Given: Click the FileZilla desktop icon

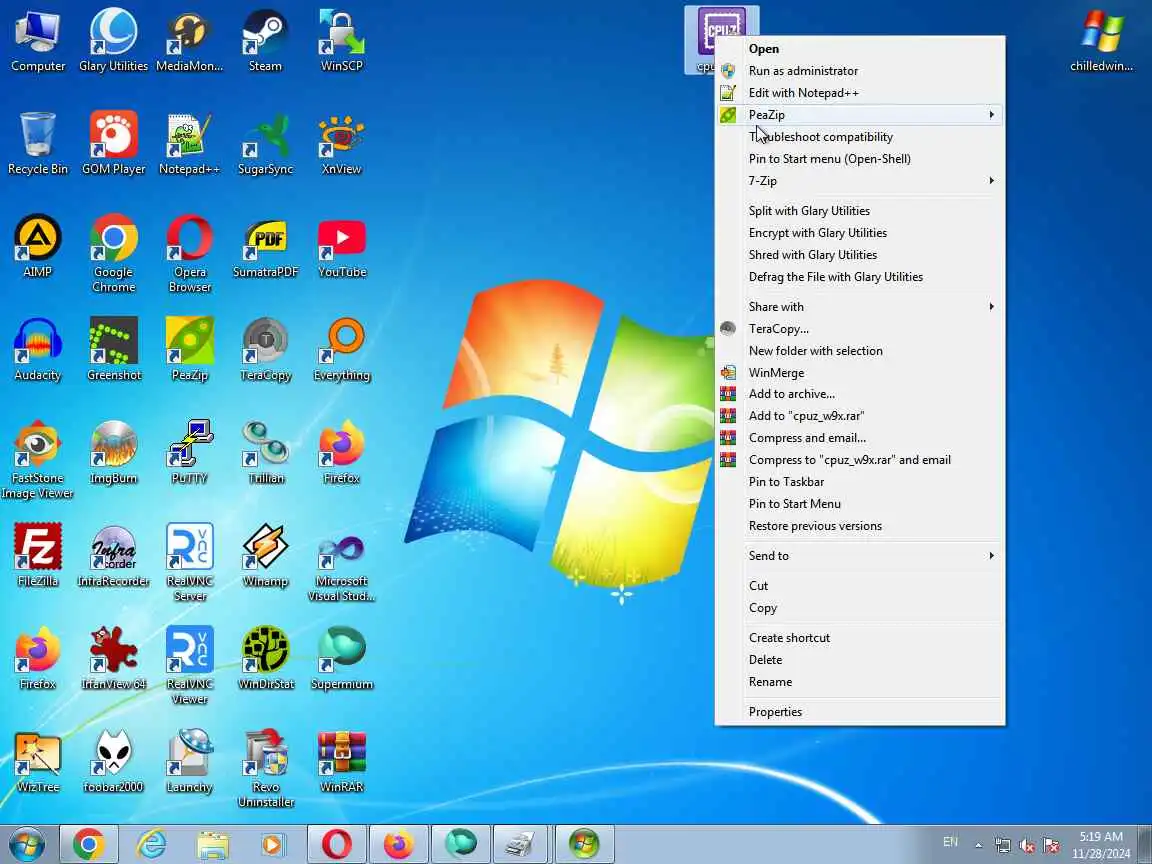Looking at the screenshot, I should (37, 555).
